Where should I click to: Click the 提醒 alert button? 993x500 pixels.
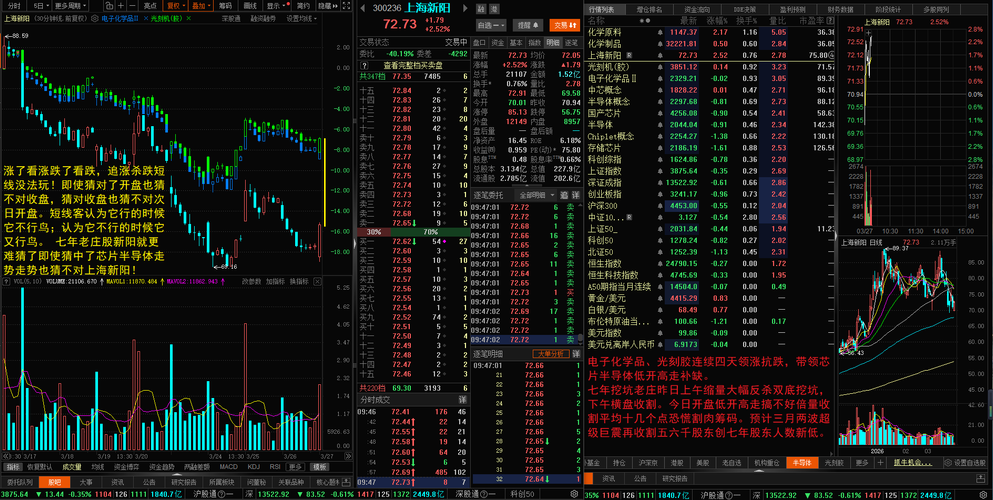(528, 25)
